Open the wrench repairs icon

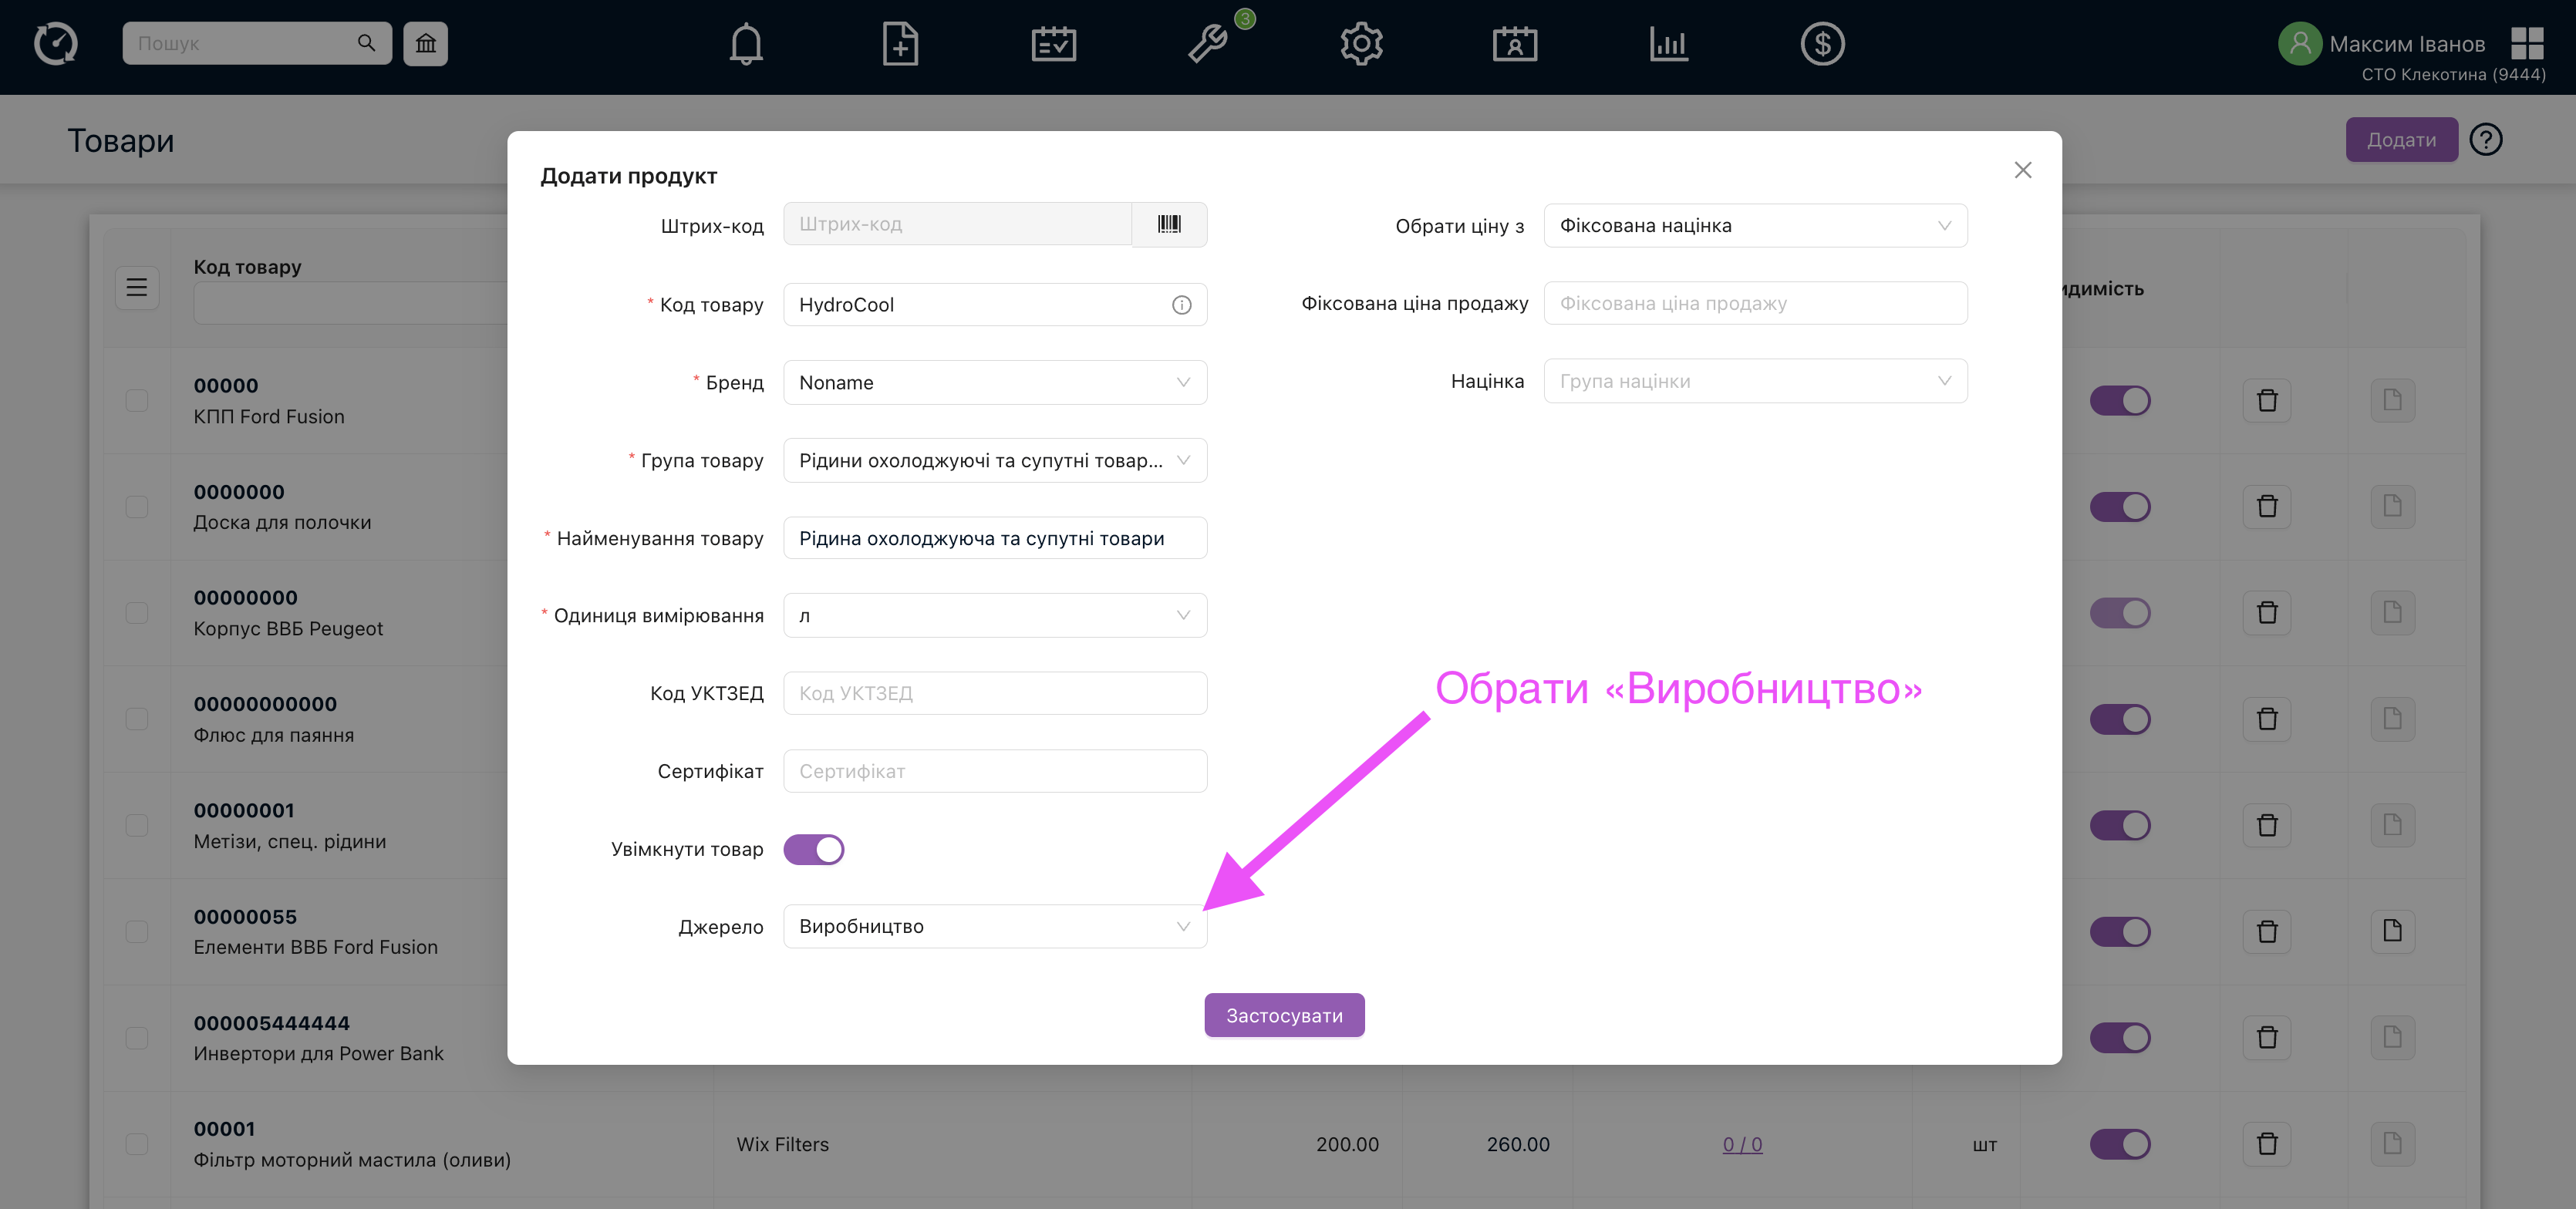pyautogui.click(x=1207, y=44)
